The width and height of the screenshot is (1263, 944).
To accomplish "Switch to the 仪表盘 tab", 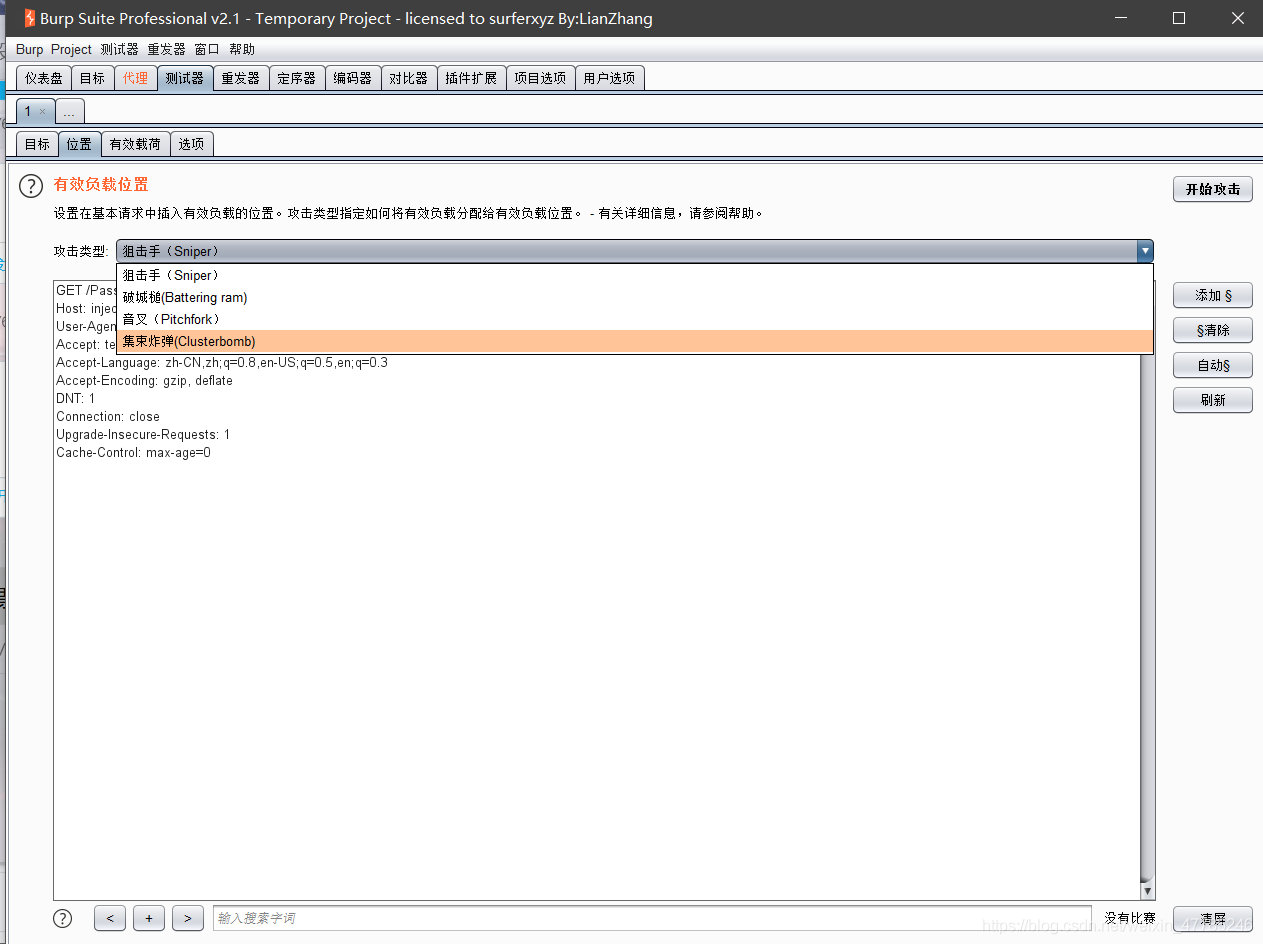I will [x=43, y=78].
